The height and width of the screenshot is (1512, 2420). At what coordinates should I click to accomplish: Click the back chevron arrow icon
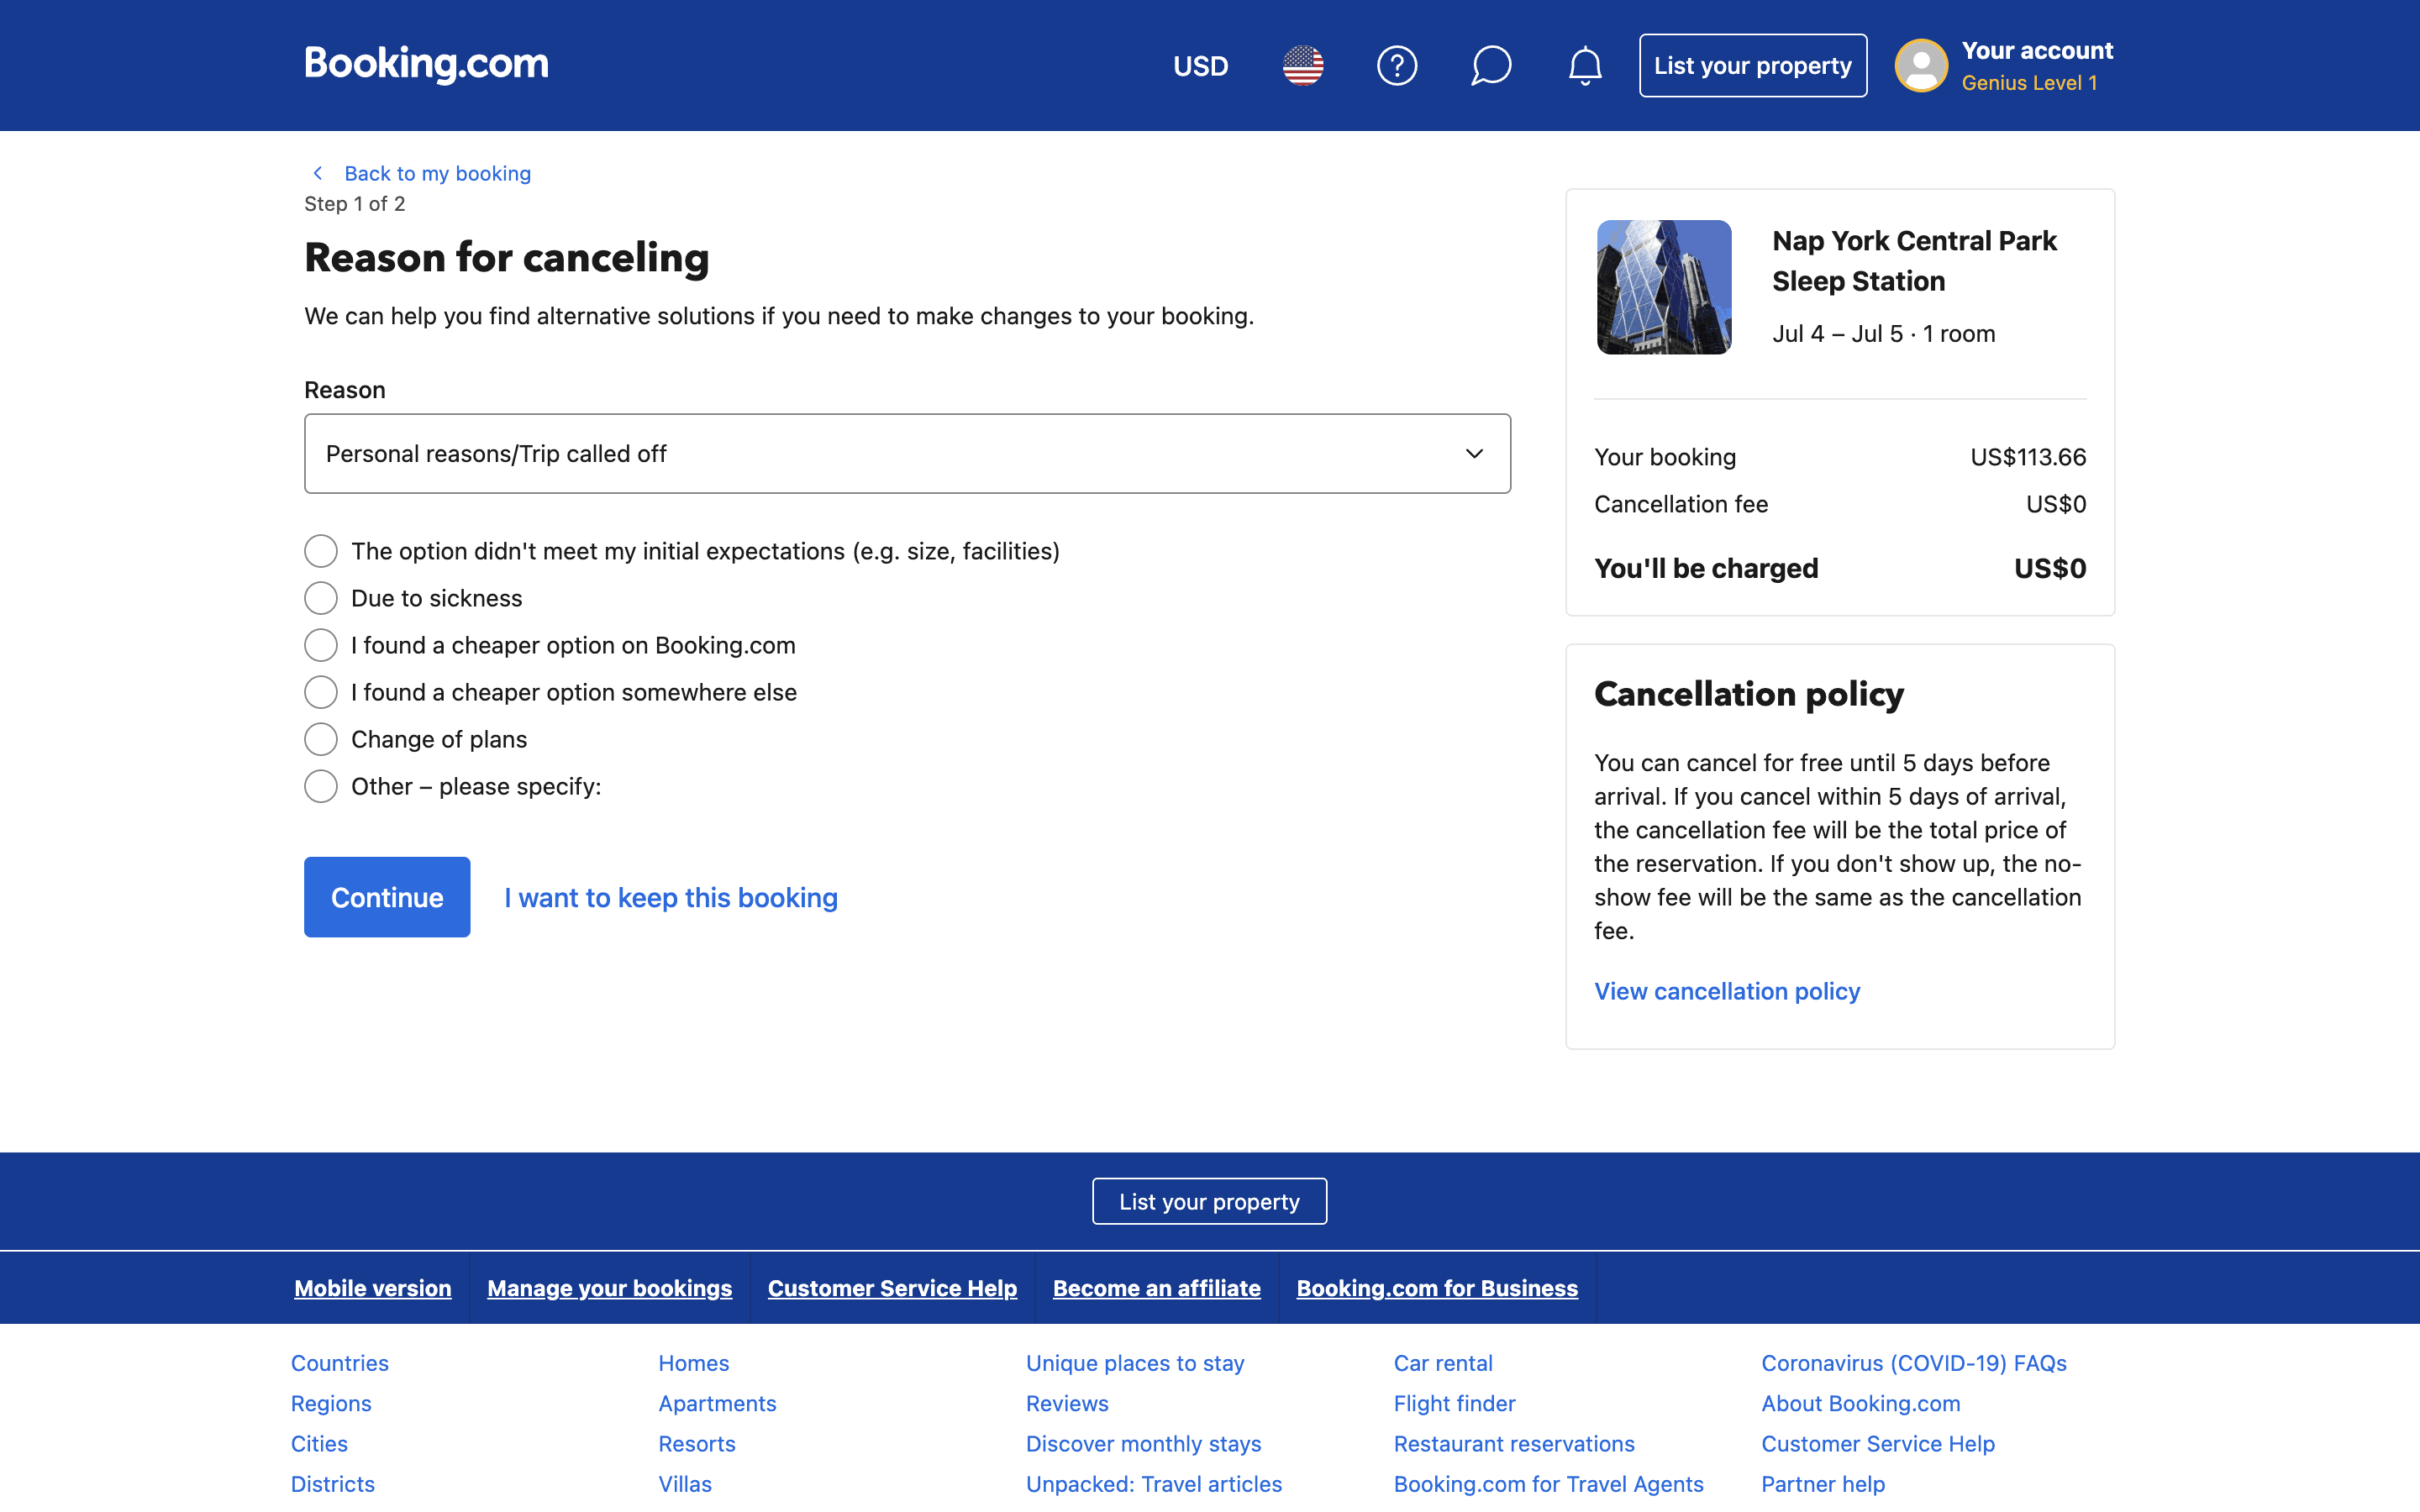pyautogui.click(x=318, y=173)
